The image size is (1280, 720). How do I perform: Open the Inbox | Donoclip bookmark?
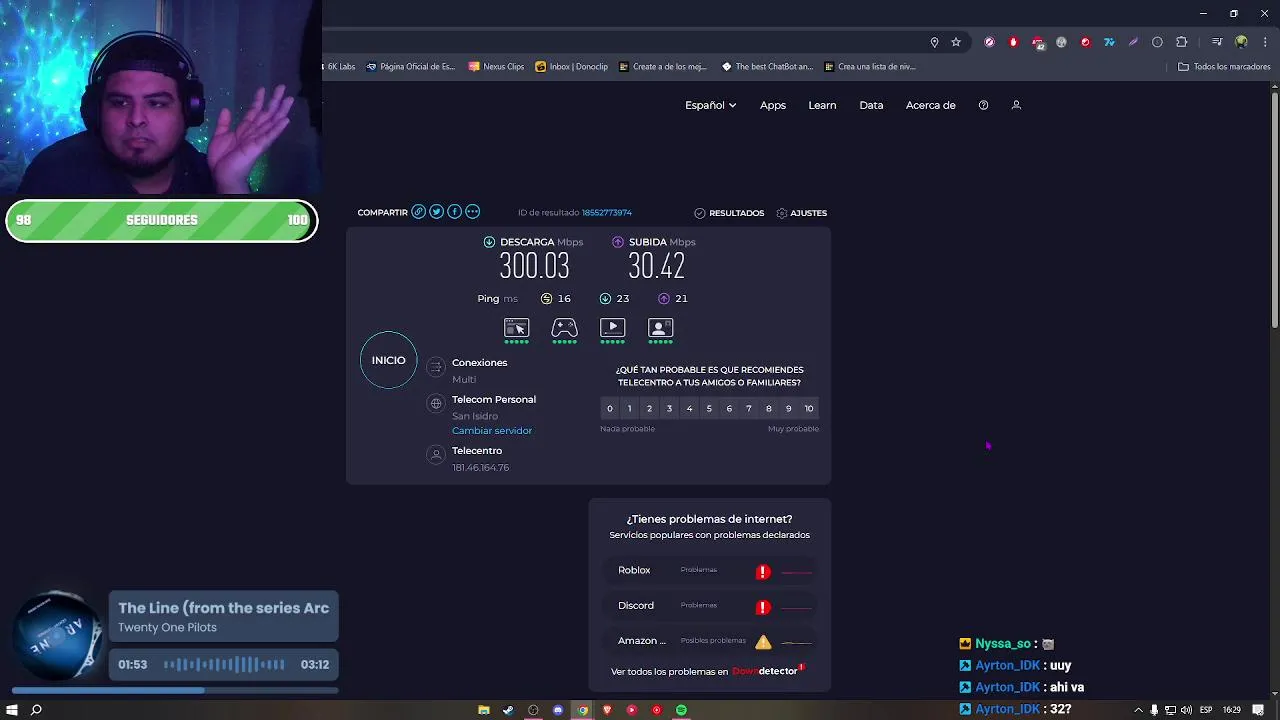pyautogui.click(x=571, y=67)
